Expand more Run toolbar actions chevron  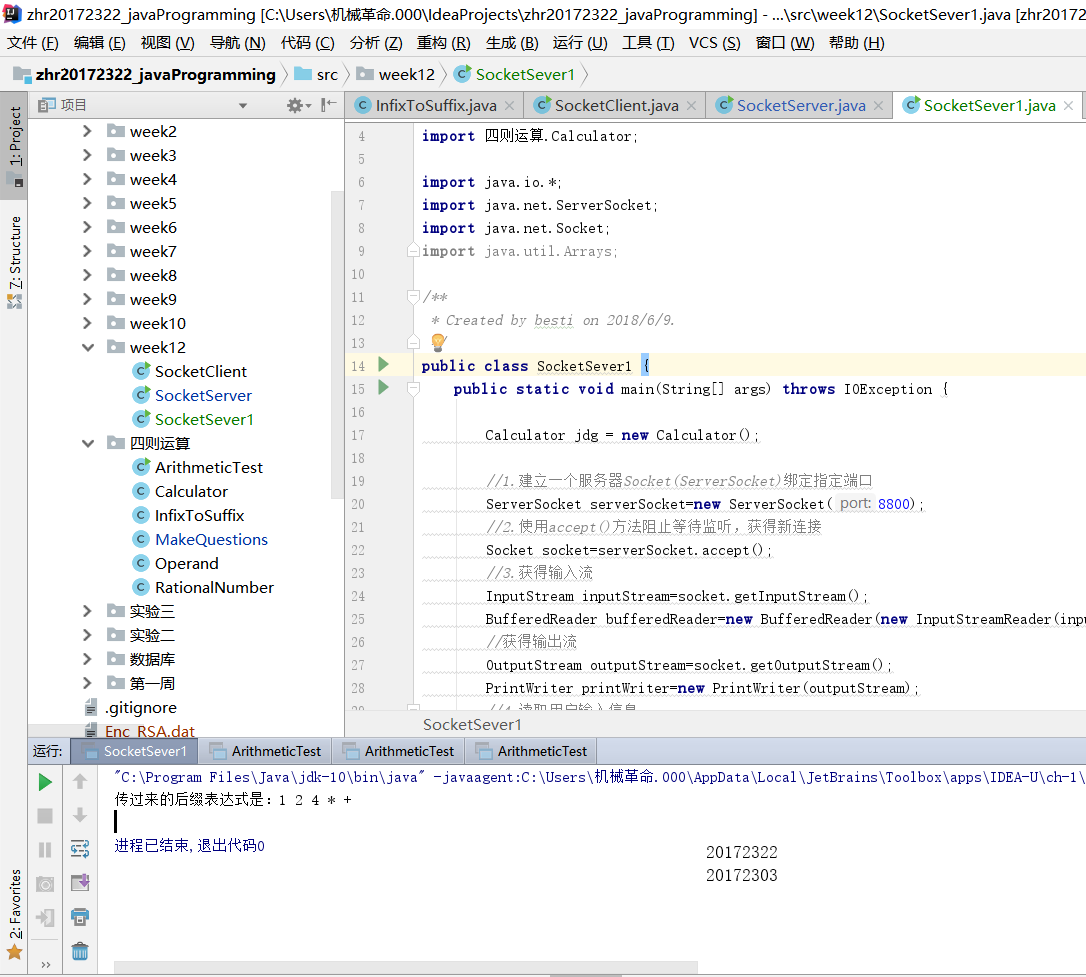click(46, 965)
